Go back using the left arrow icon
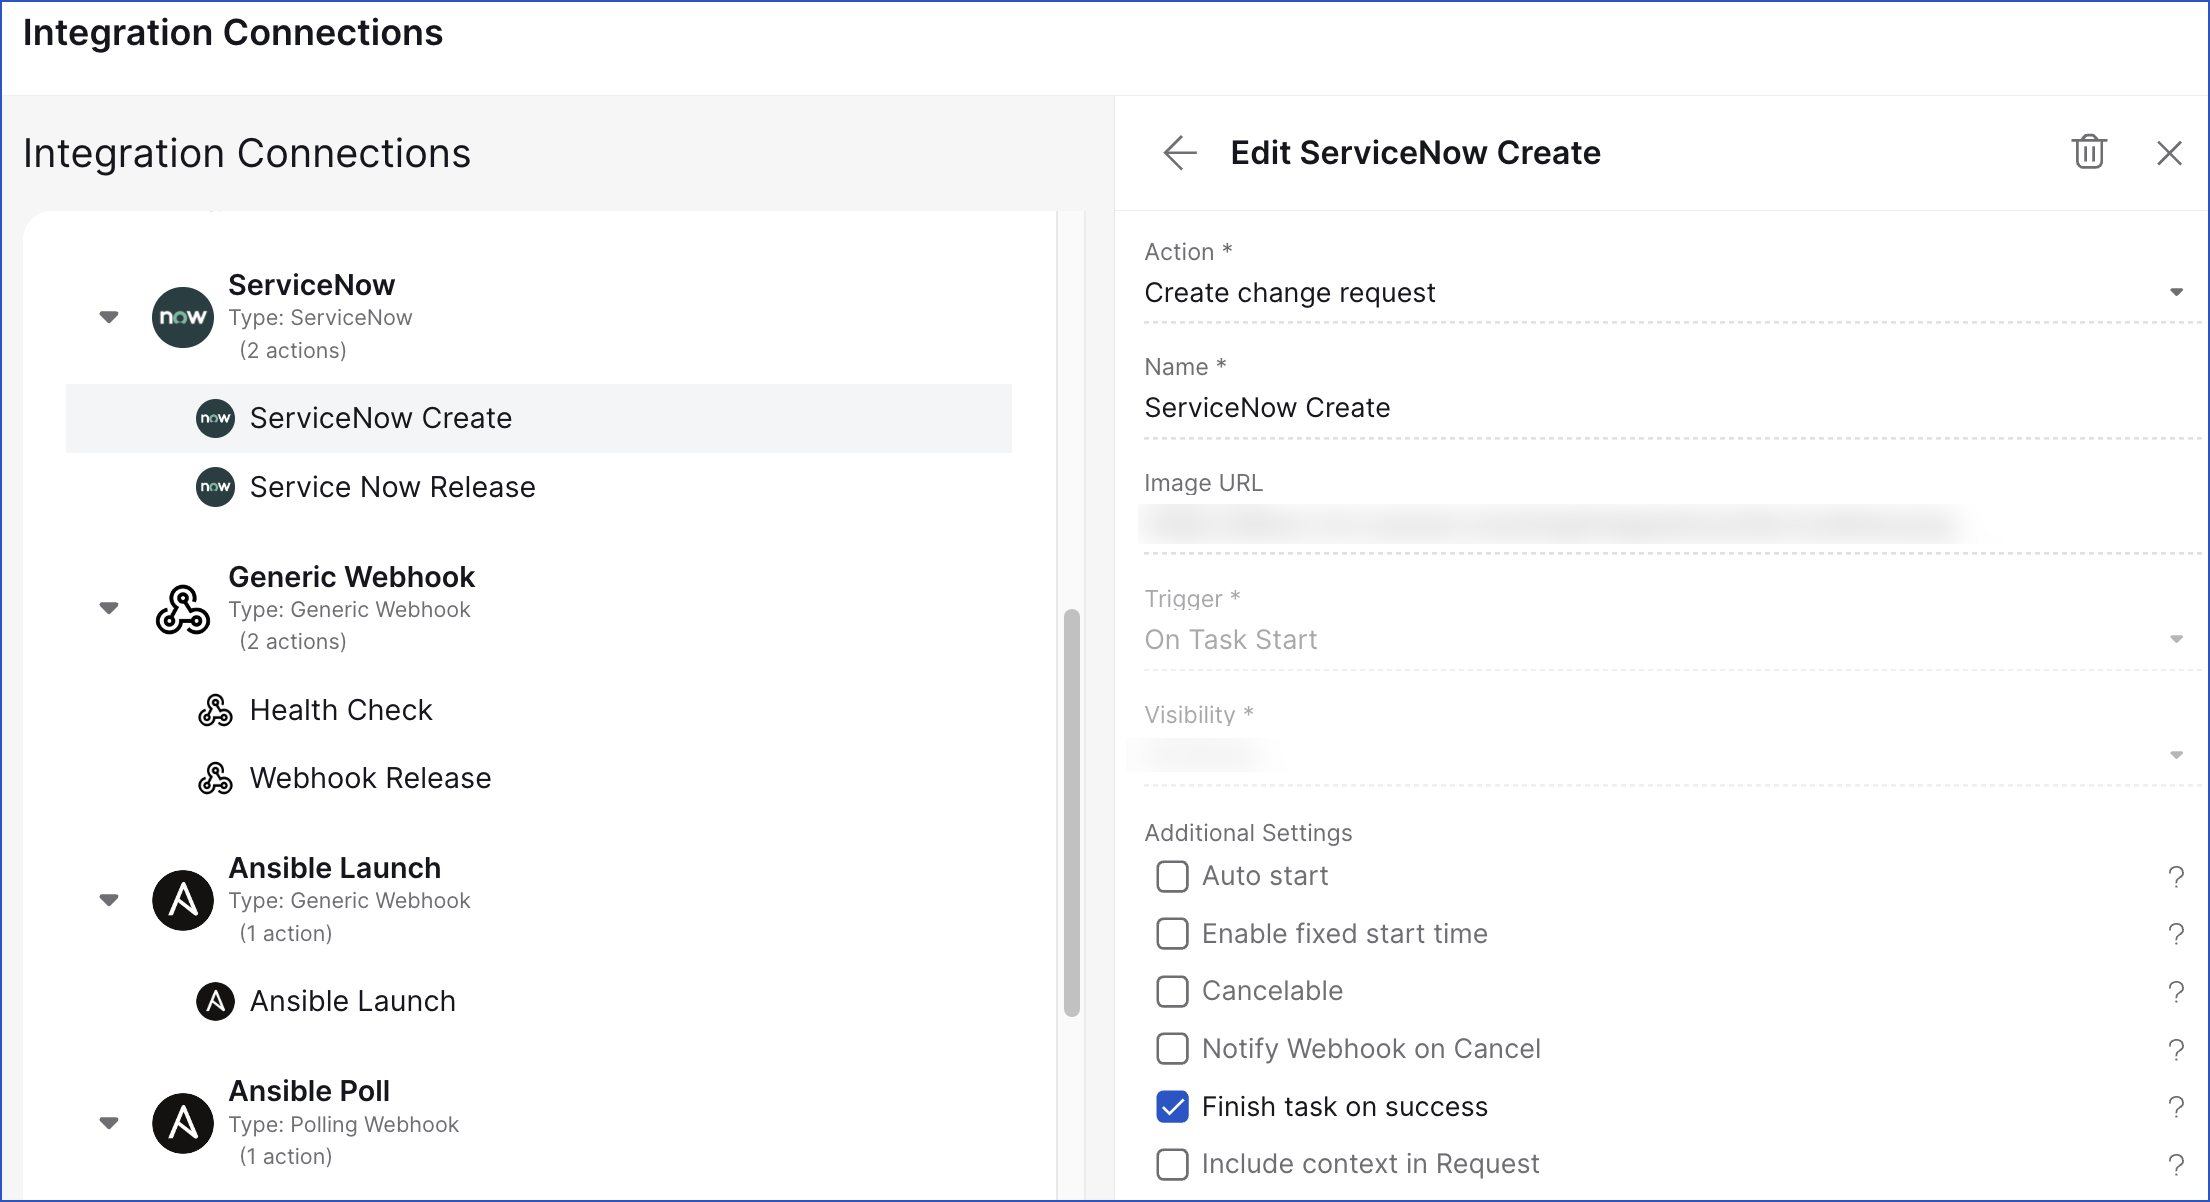The image size is (2210, 1202). (x=1180, y=153)
